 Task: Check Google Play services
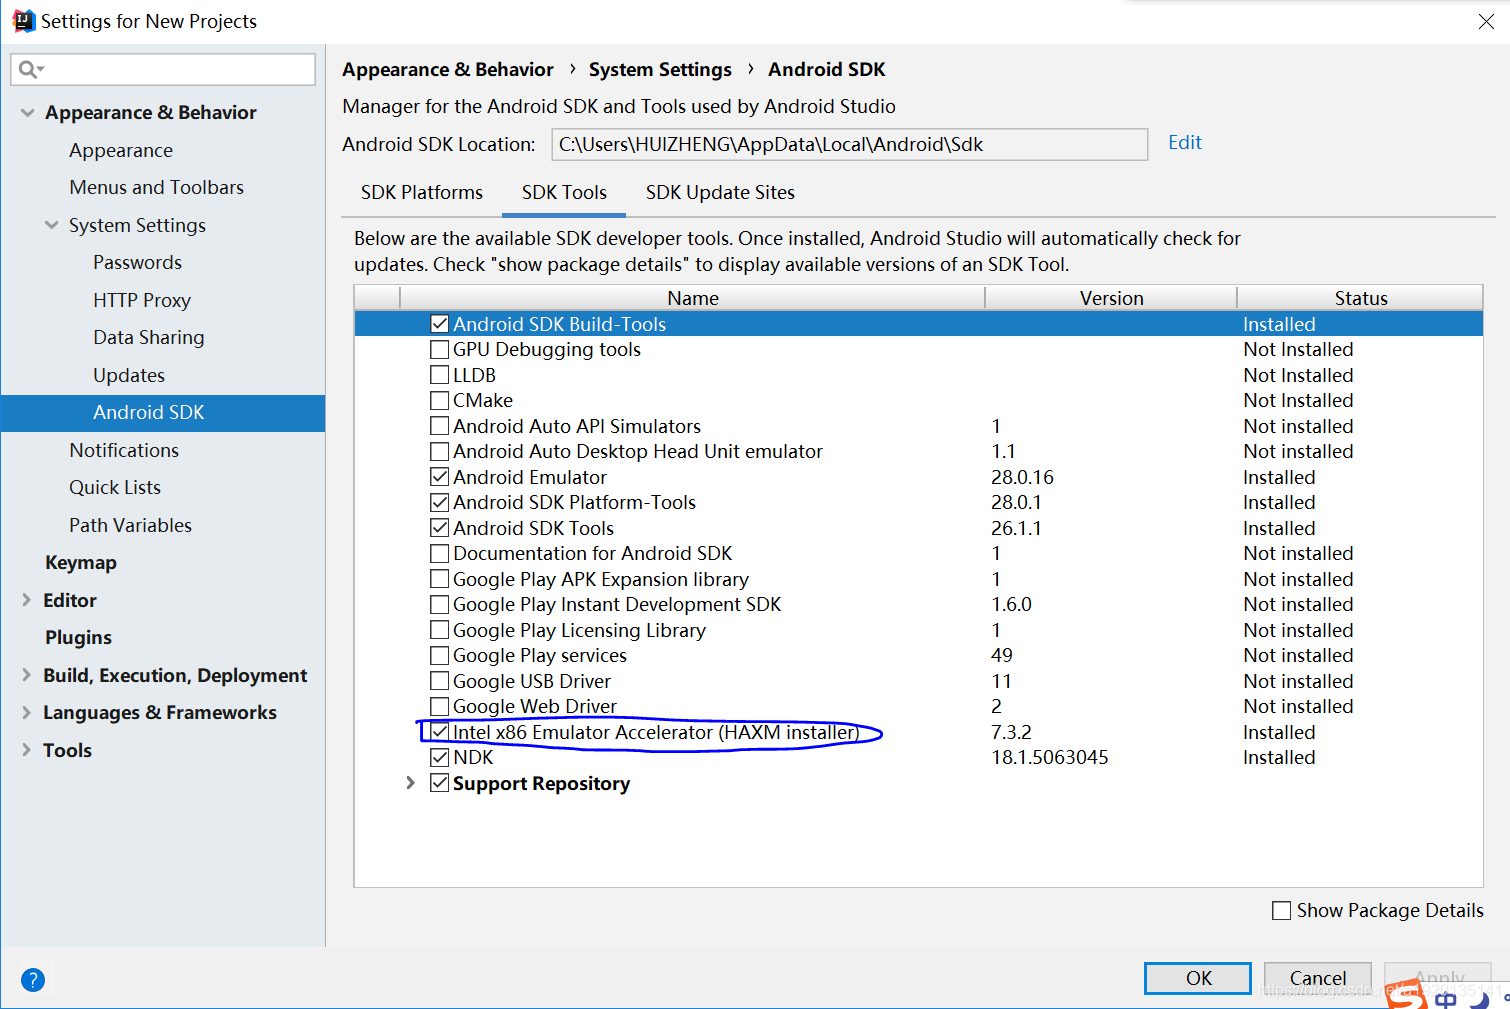439,655
